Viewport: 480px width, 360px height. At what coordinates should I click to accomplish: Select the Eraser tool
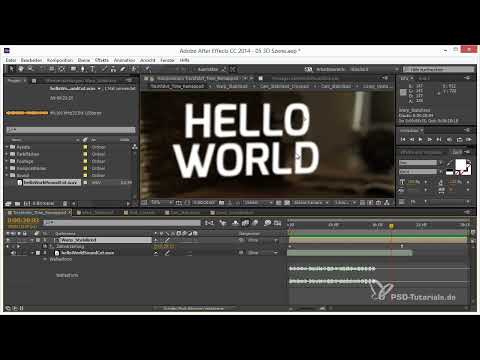pos(123,69)
